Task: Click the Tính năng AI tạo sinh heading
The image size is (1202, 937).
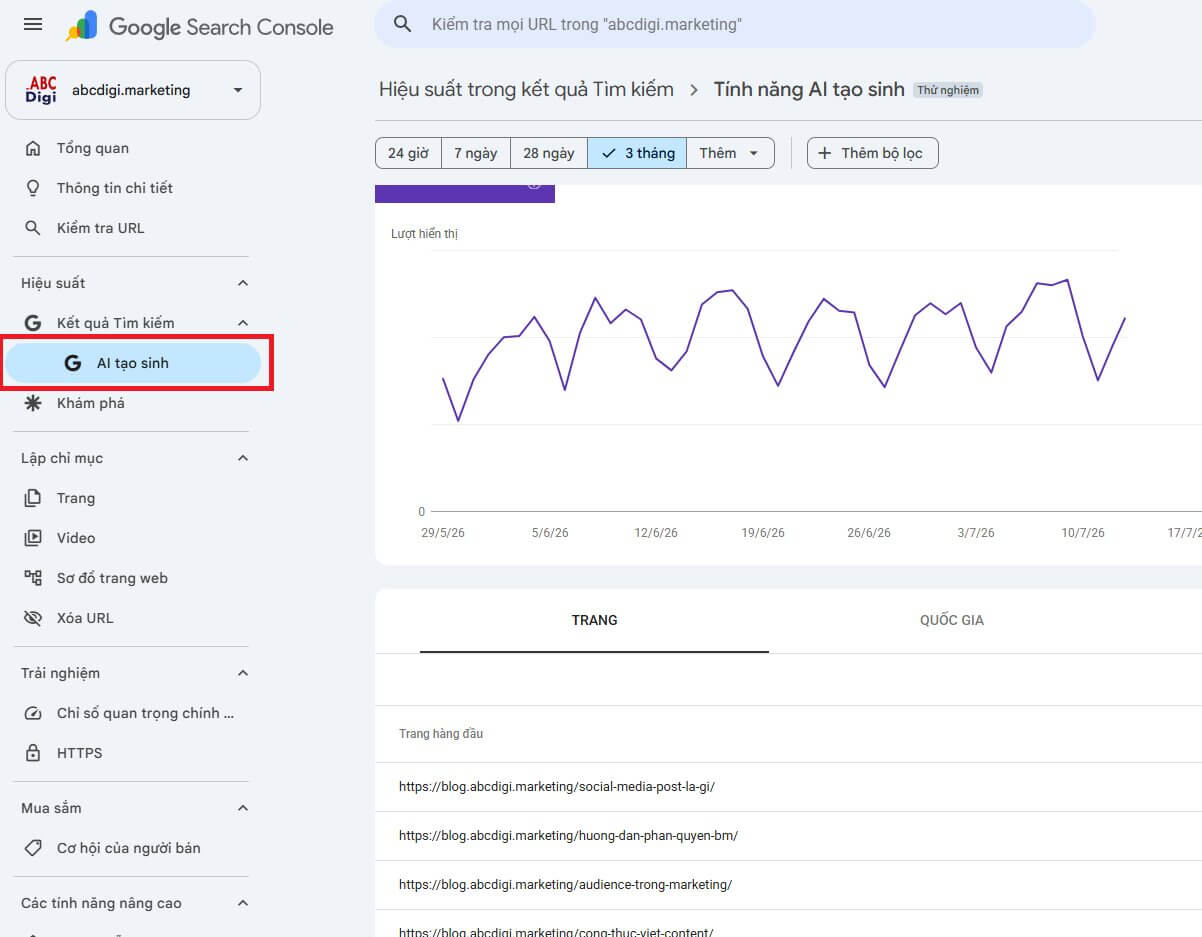Action: (x=809, y=89)
